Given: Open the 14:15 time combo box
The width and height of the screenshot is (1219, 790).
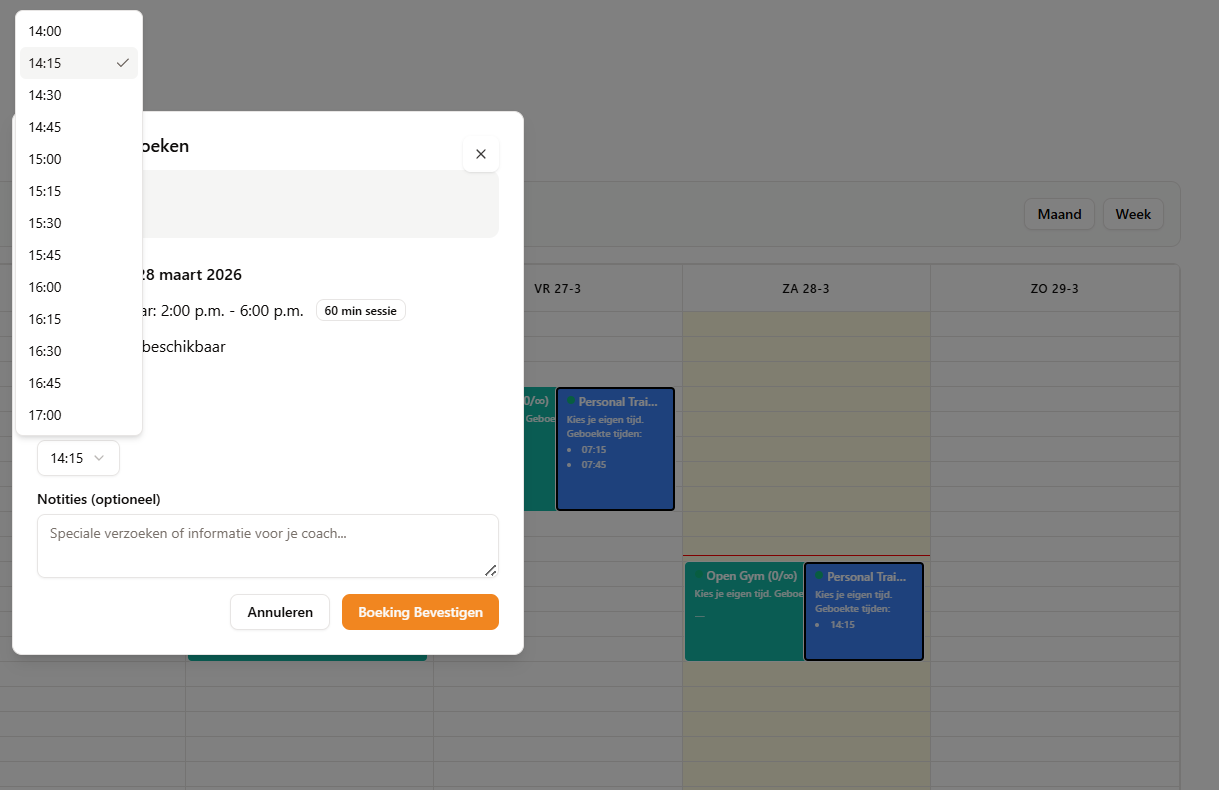Looking at the screenshot, I should pyautogui.click(x=78, y=458).
